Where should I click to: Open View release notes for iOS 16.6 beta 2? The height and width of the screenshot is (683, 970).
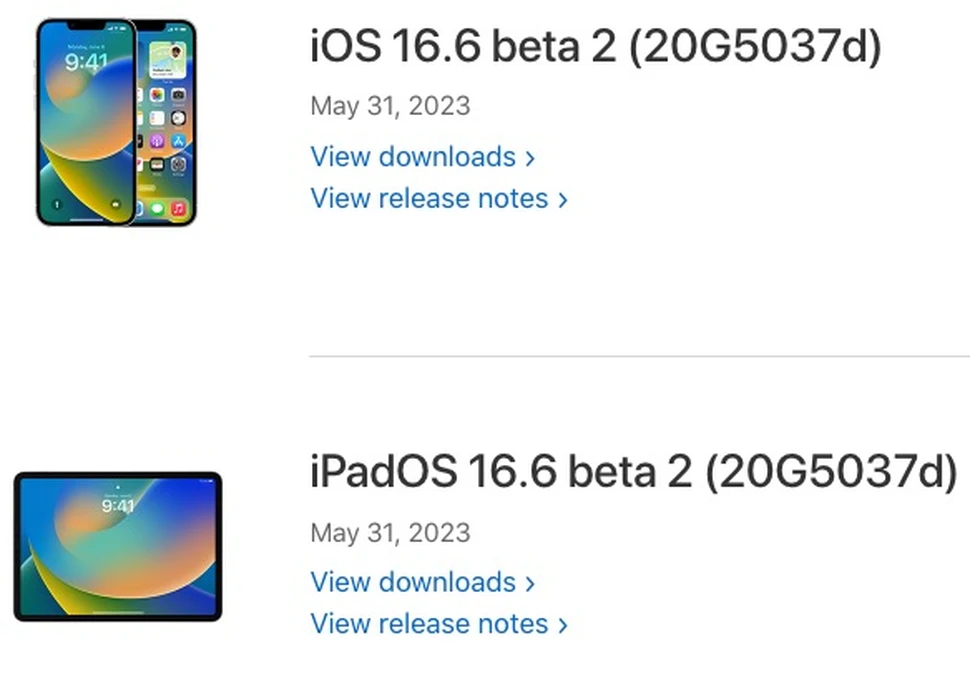429,199
